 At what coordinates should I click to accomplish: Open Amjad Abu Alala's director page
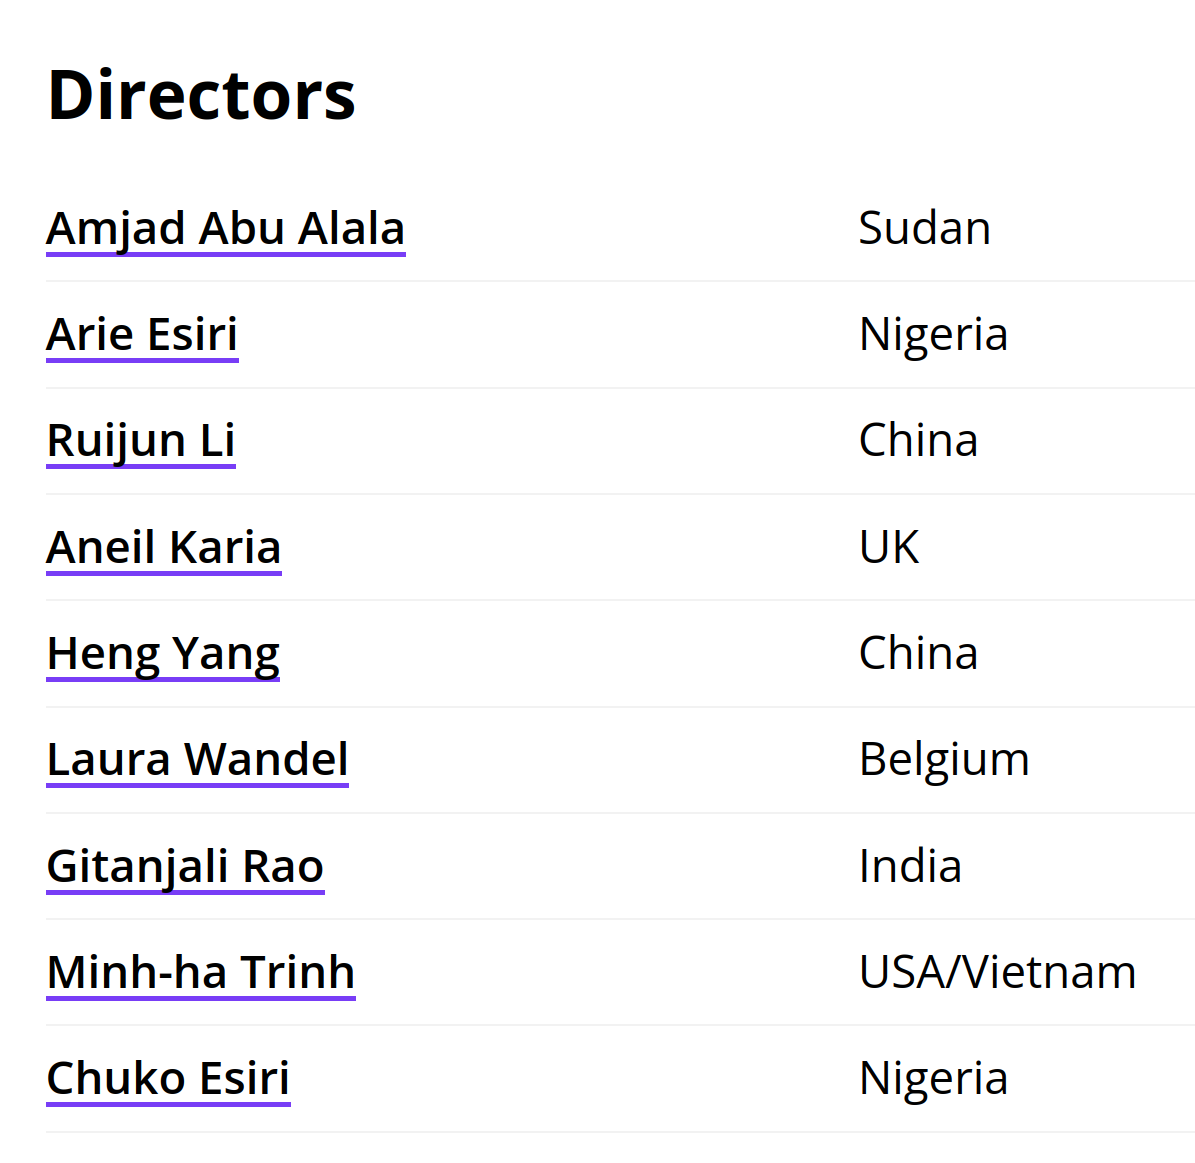tap(226, 229)
